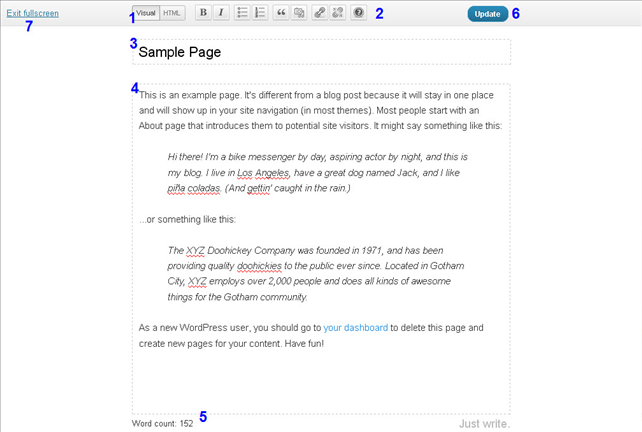This screenshot has width=642, height=432.
Task: Toggle italic formatting
Action: (x=221, y=13)
